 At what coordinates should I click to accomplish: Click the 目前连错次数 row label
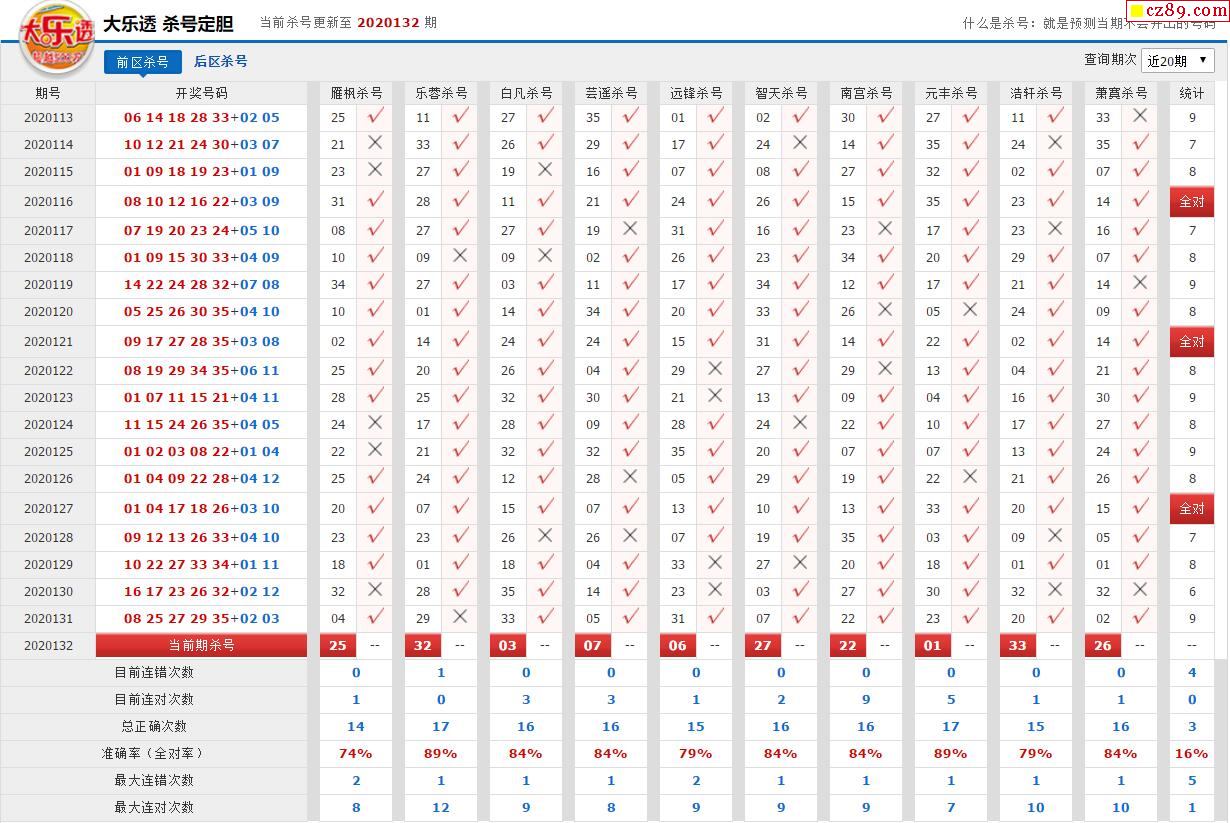(154, 673)
